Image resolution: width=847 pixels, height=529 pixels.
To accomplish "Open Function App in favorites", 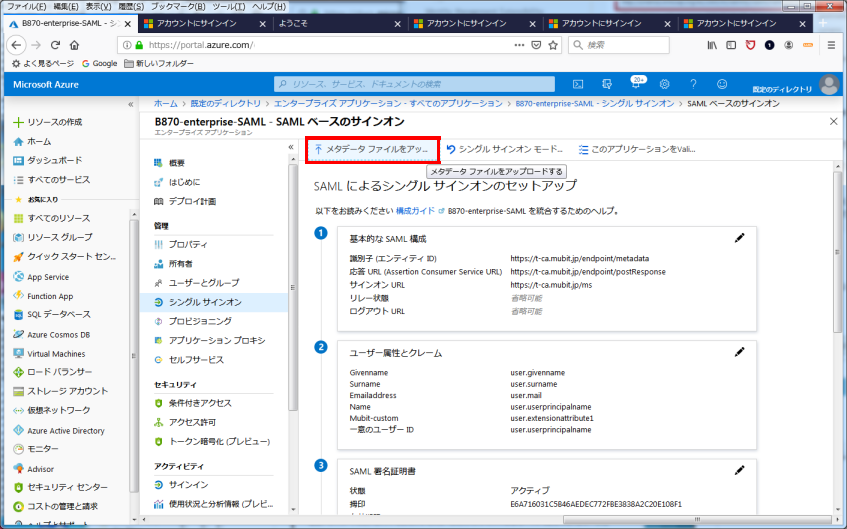I will click(x=43, y=296).
